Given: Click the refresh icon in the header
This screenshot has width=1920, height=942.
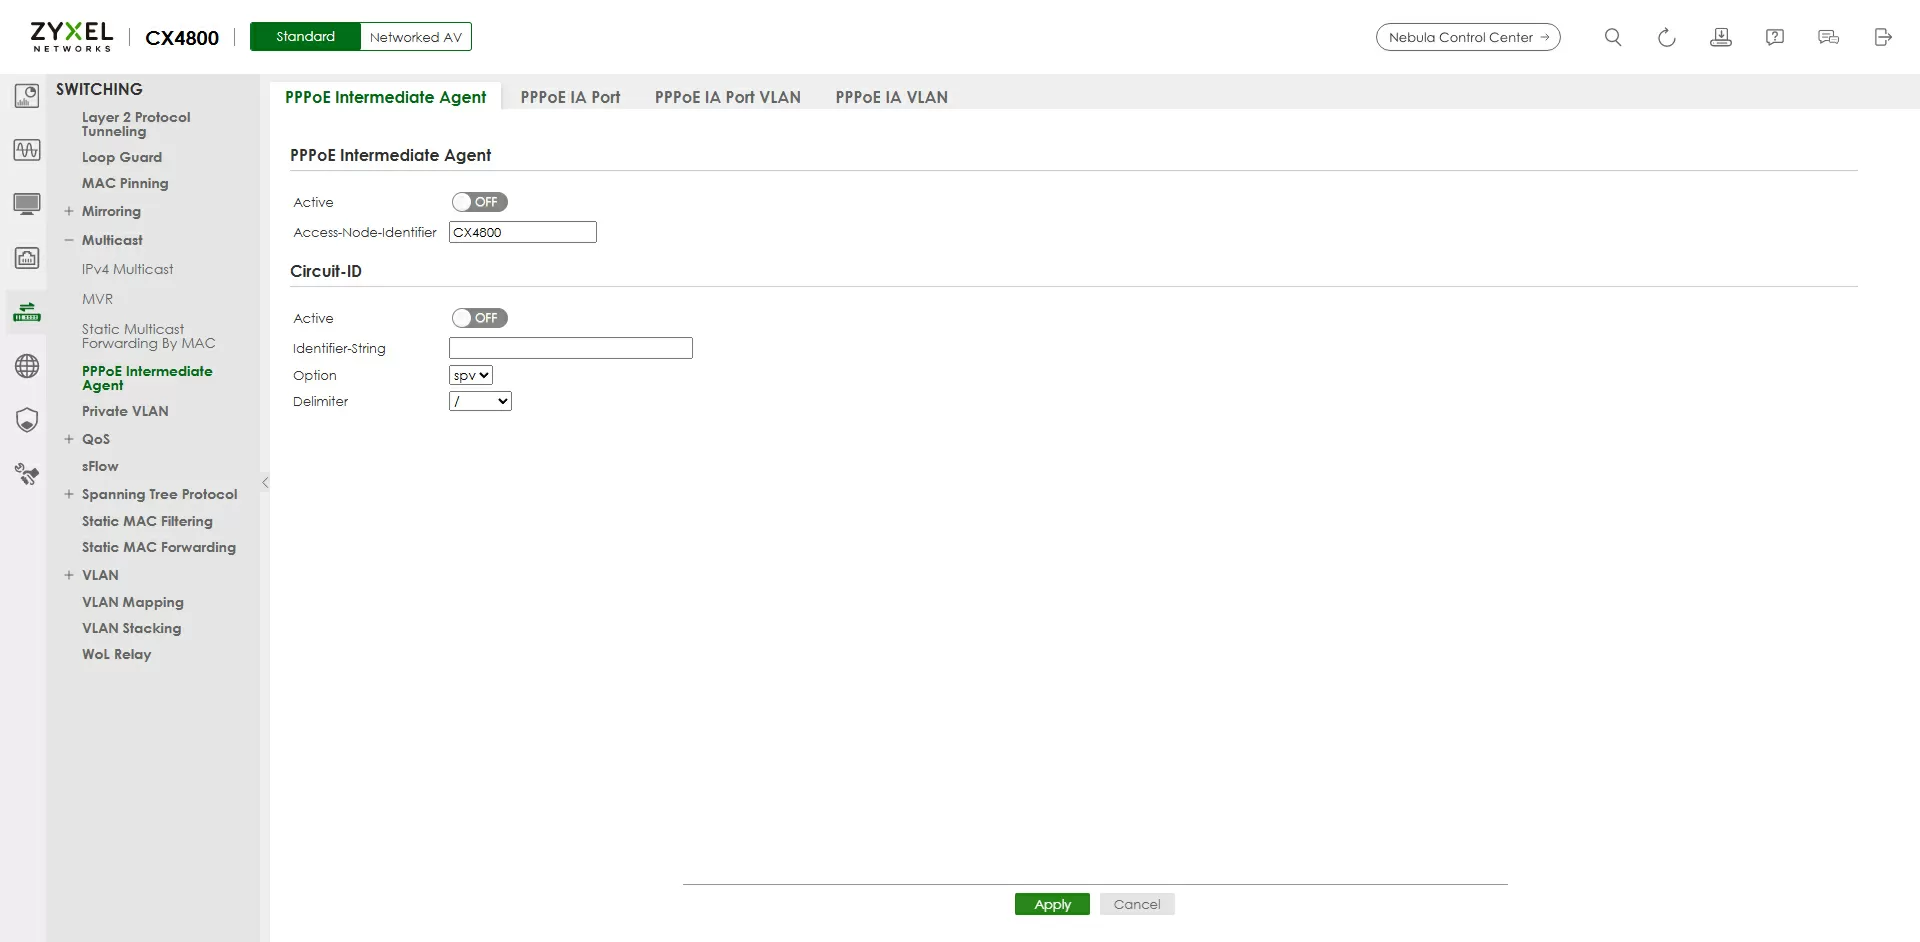Looking at the screenshot, I should [x=1666, y=37].
